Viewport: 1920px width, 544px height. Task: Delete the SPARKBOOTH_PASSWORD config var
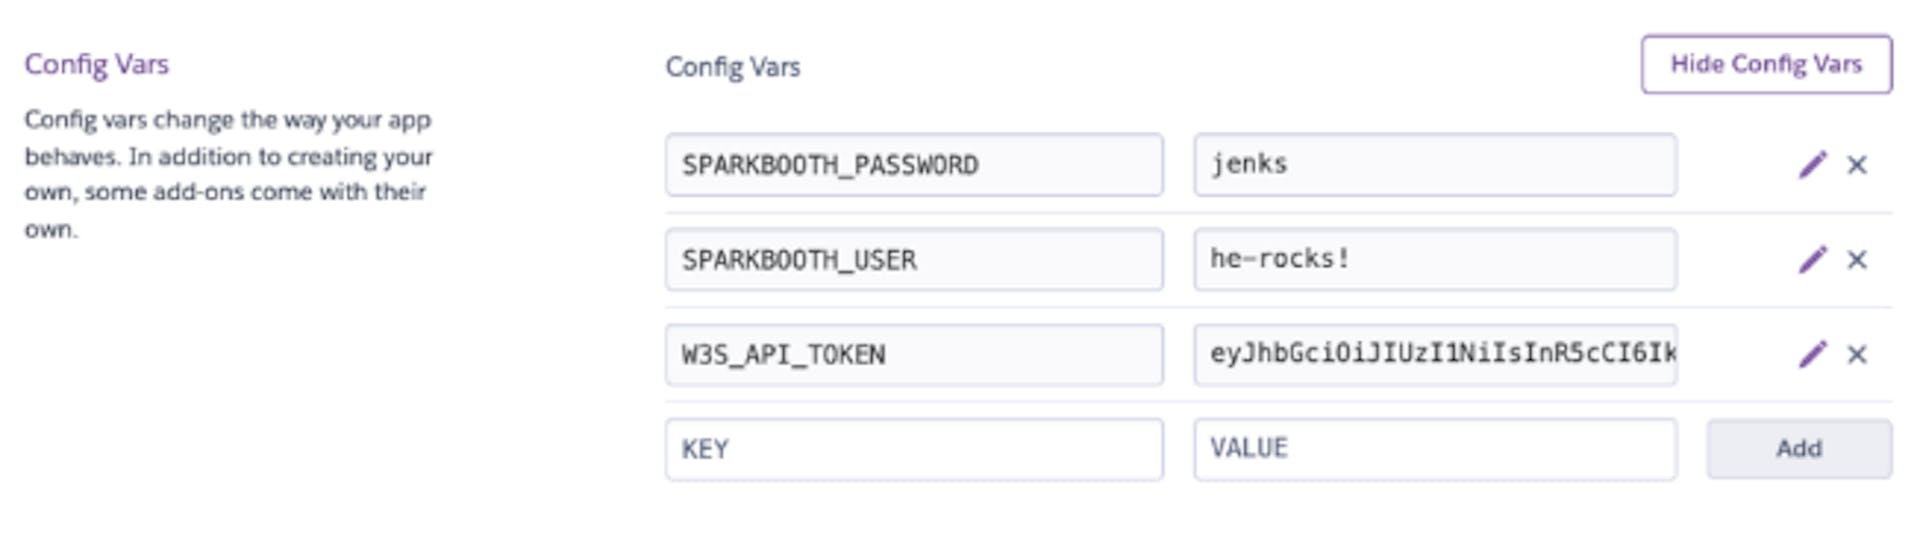[x=1857, y=165]
